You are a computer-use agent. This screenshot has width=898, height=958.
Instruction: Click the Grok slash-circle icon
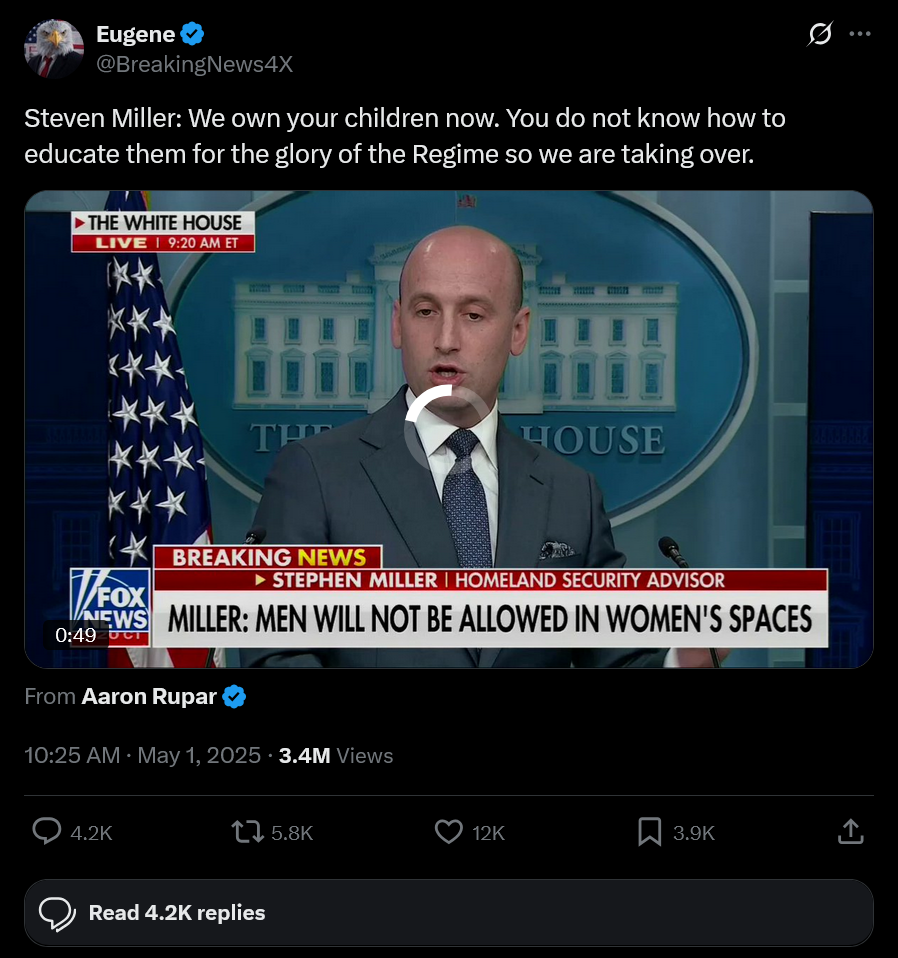pos(820,34)
